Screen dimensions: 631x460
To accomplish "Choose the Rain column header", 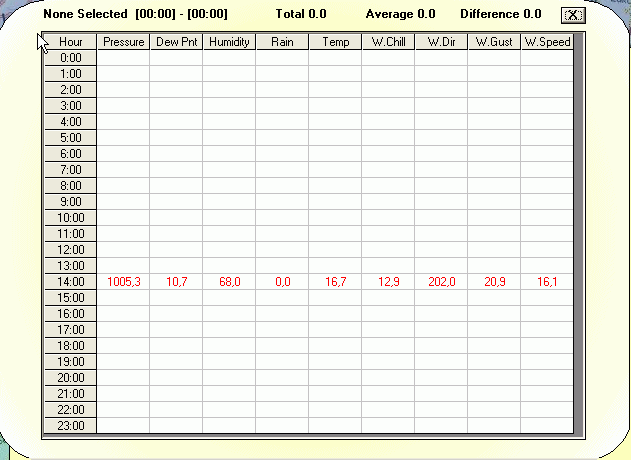I will click(x=282, y=42).
